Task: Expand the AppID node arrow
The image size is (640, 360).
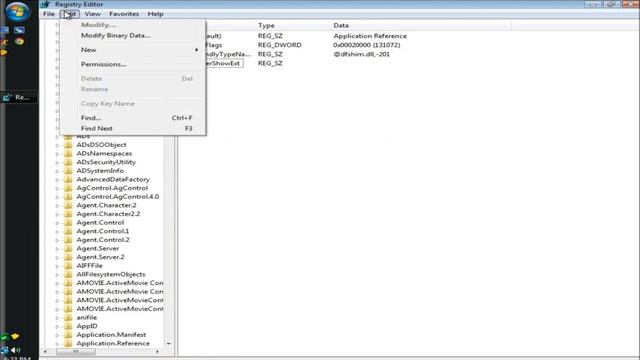Action: point(57,327)
